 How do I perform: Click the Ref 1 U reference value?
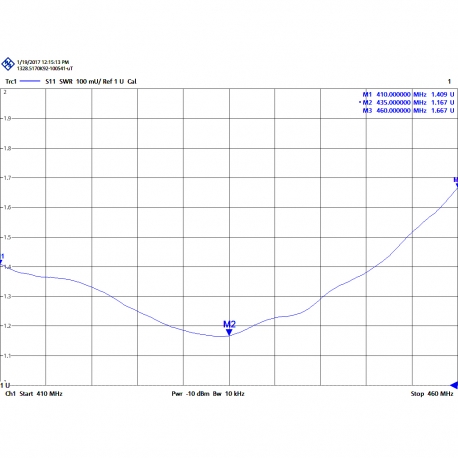click(x=113, y=81)
